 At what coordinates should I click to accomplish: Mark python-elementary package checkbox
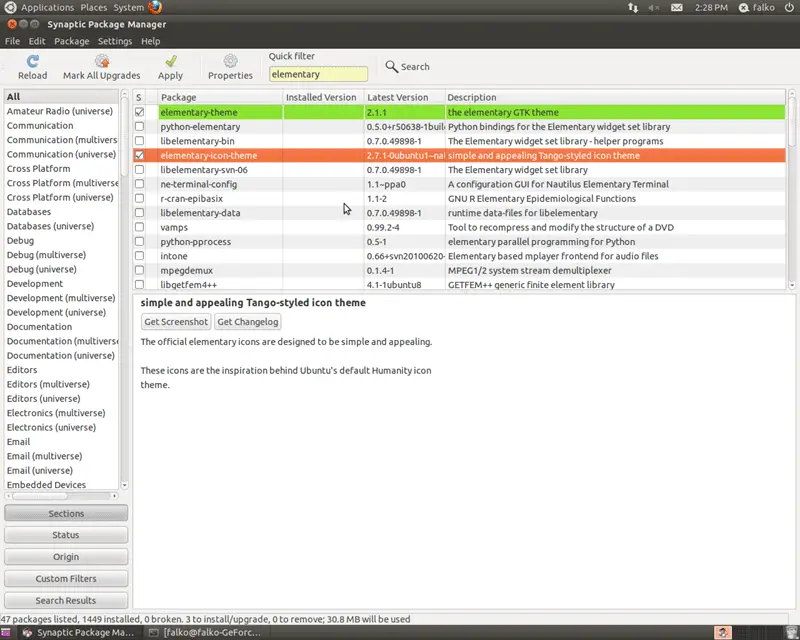point(139,126)
